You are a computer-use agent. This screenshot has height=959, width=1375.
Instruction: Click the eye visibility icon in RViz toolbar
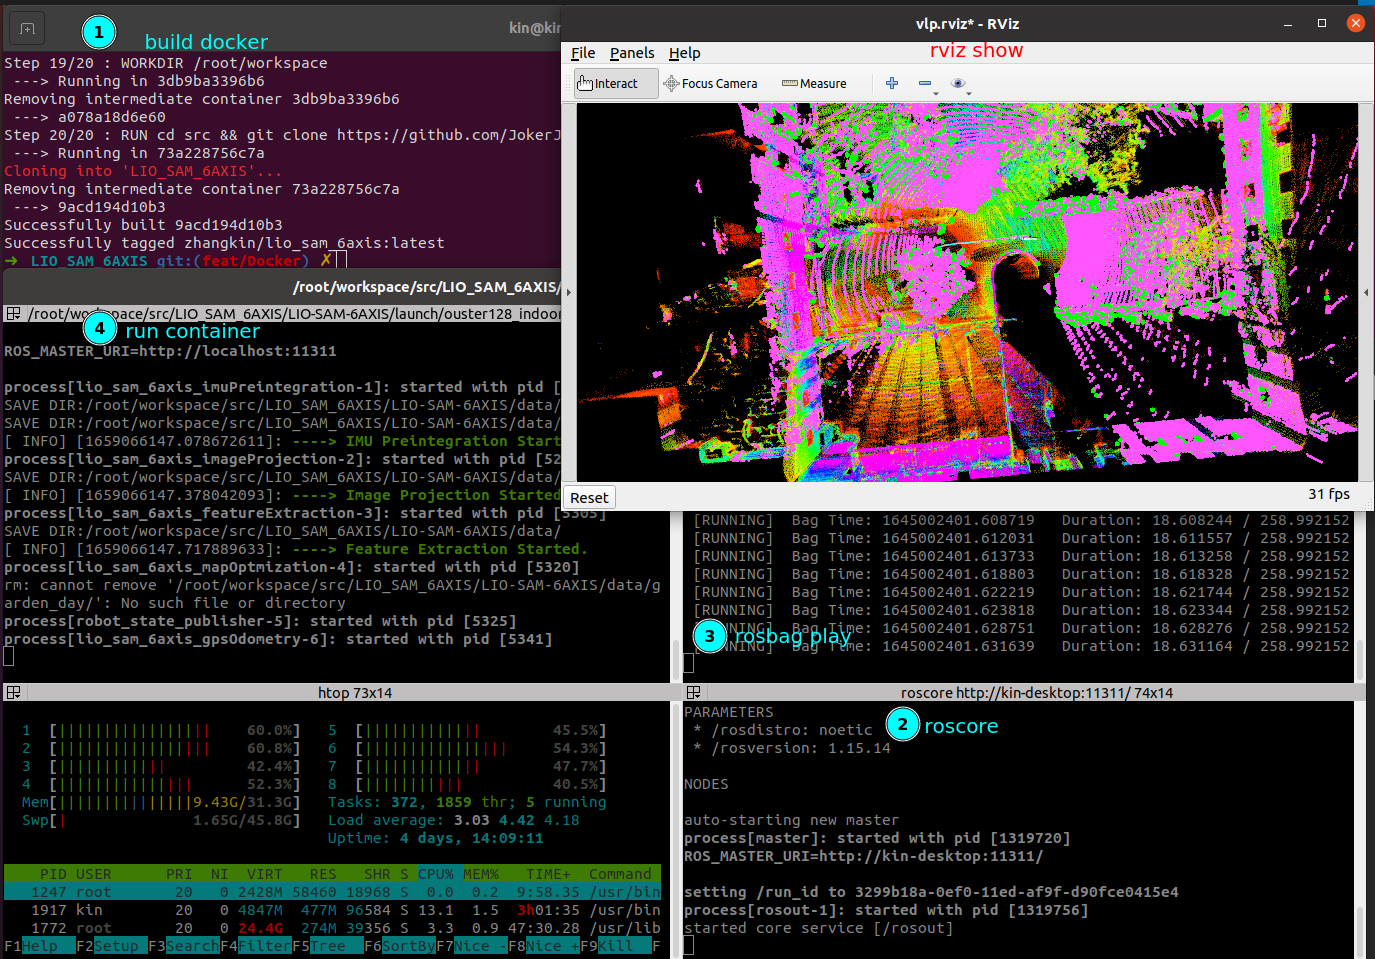(x=958, y=83)
